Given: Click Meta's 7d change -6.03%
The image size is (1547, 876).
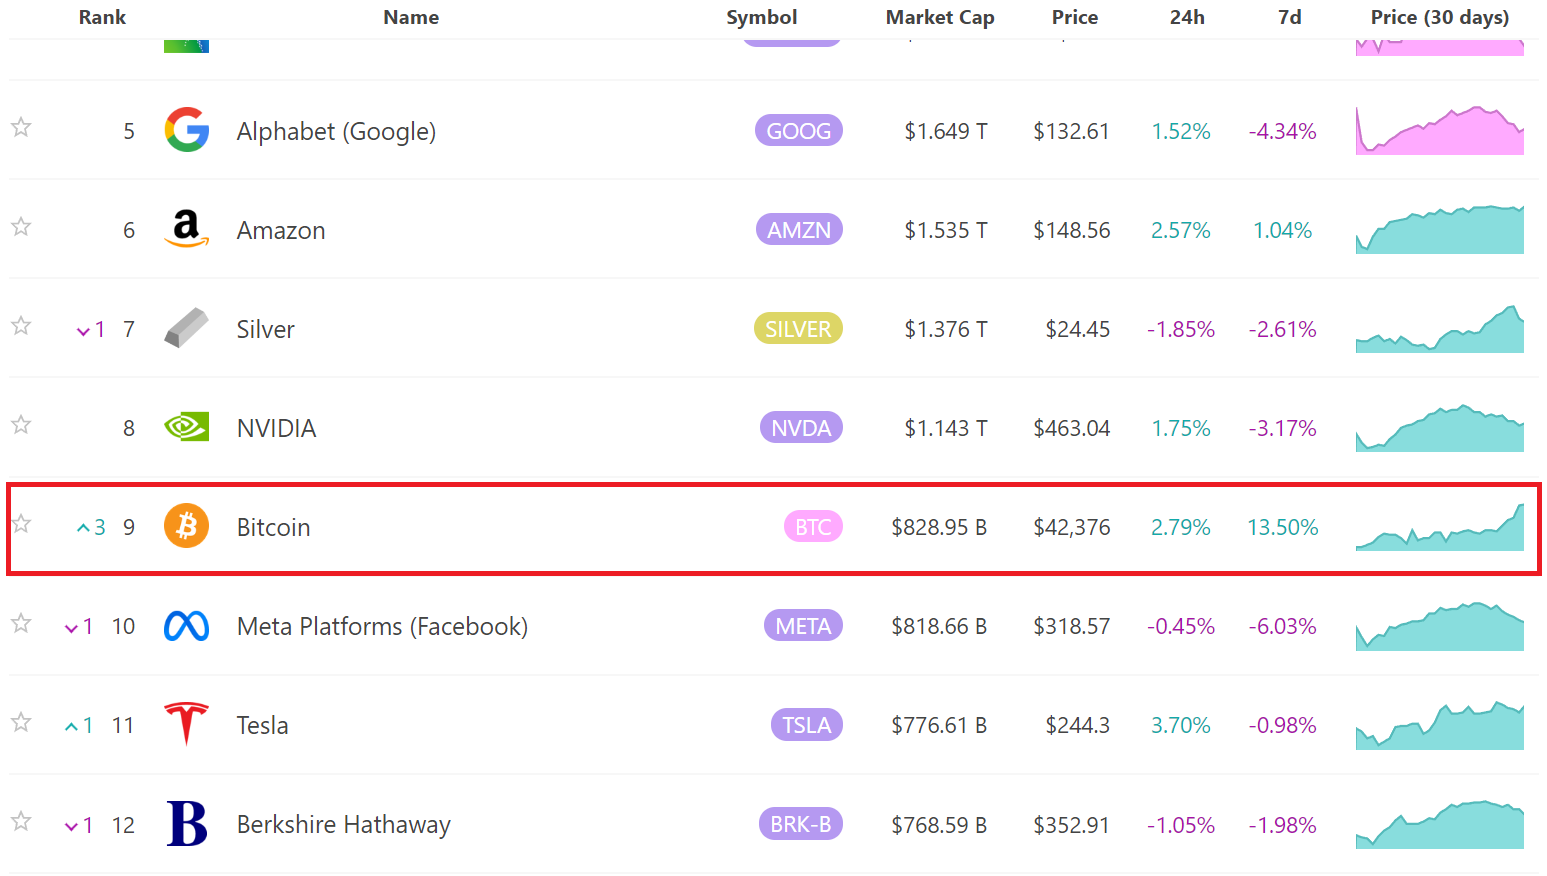Looking at the screenshot, I should tap(1283, 626).
